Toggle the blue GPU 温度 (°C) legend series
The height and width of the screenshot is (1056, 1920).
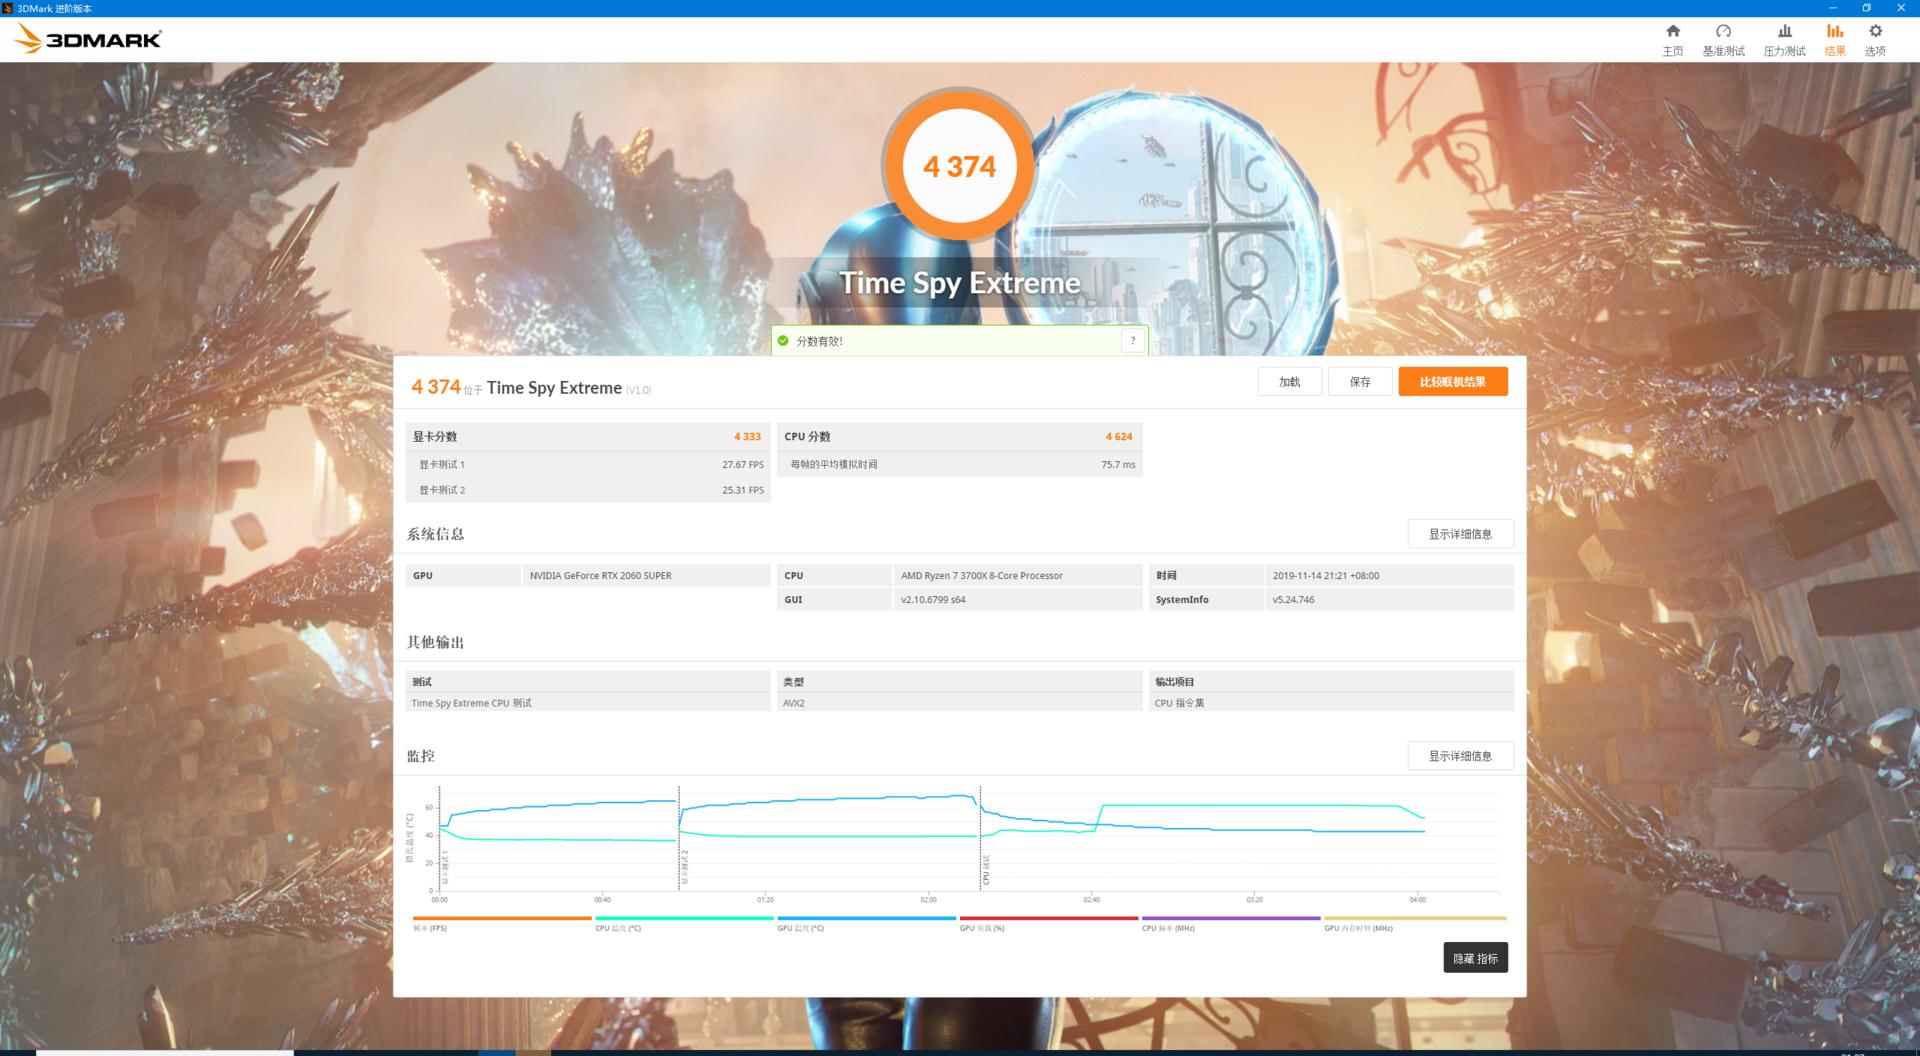tap(867, 923)
